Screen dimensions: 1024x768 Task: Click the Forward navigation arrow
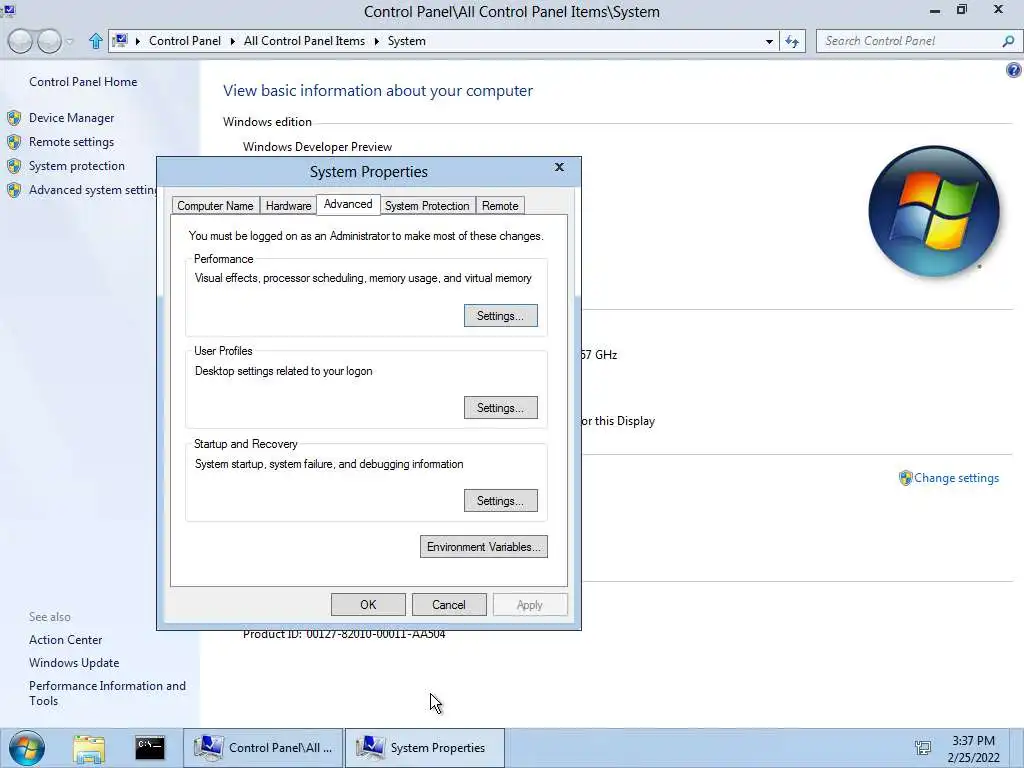[x=49, y=41]
